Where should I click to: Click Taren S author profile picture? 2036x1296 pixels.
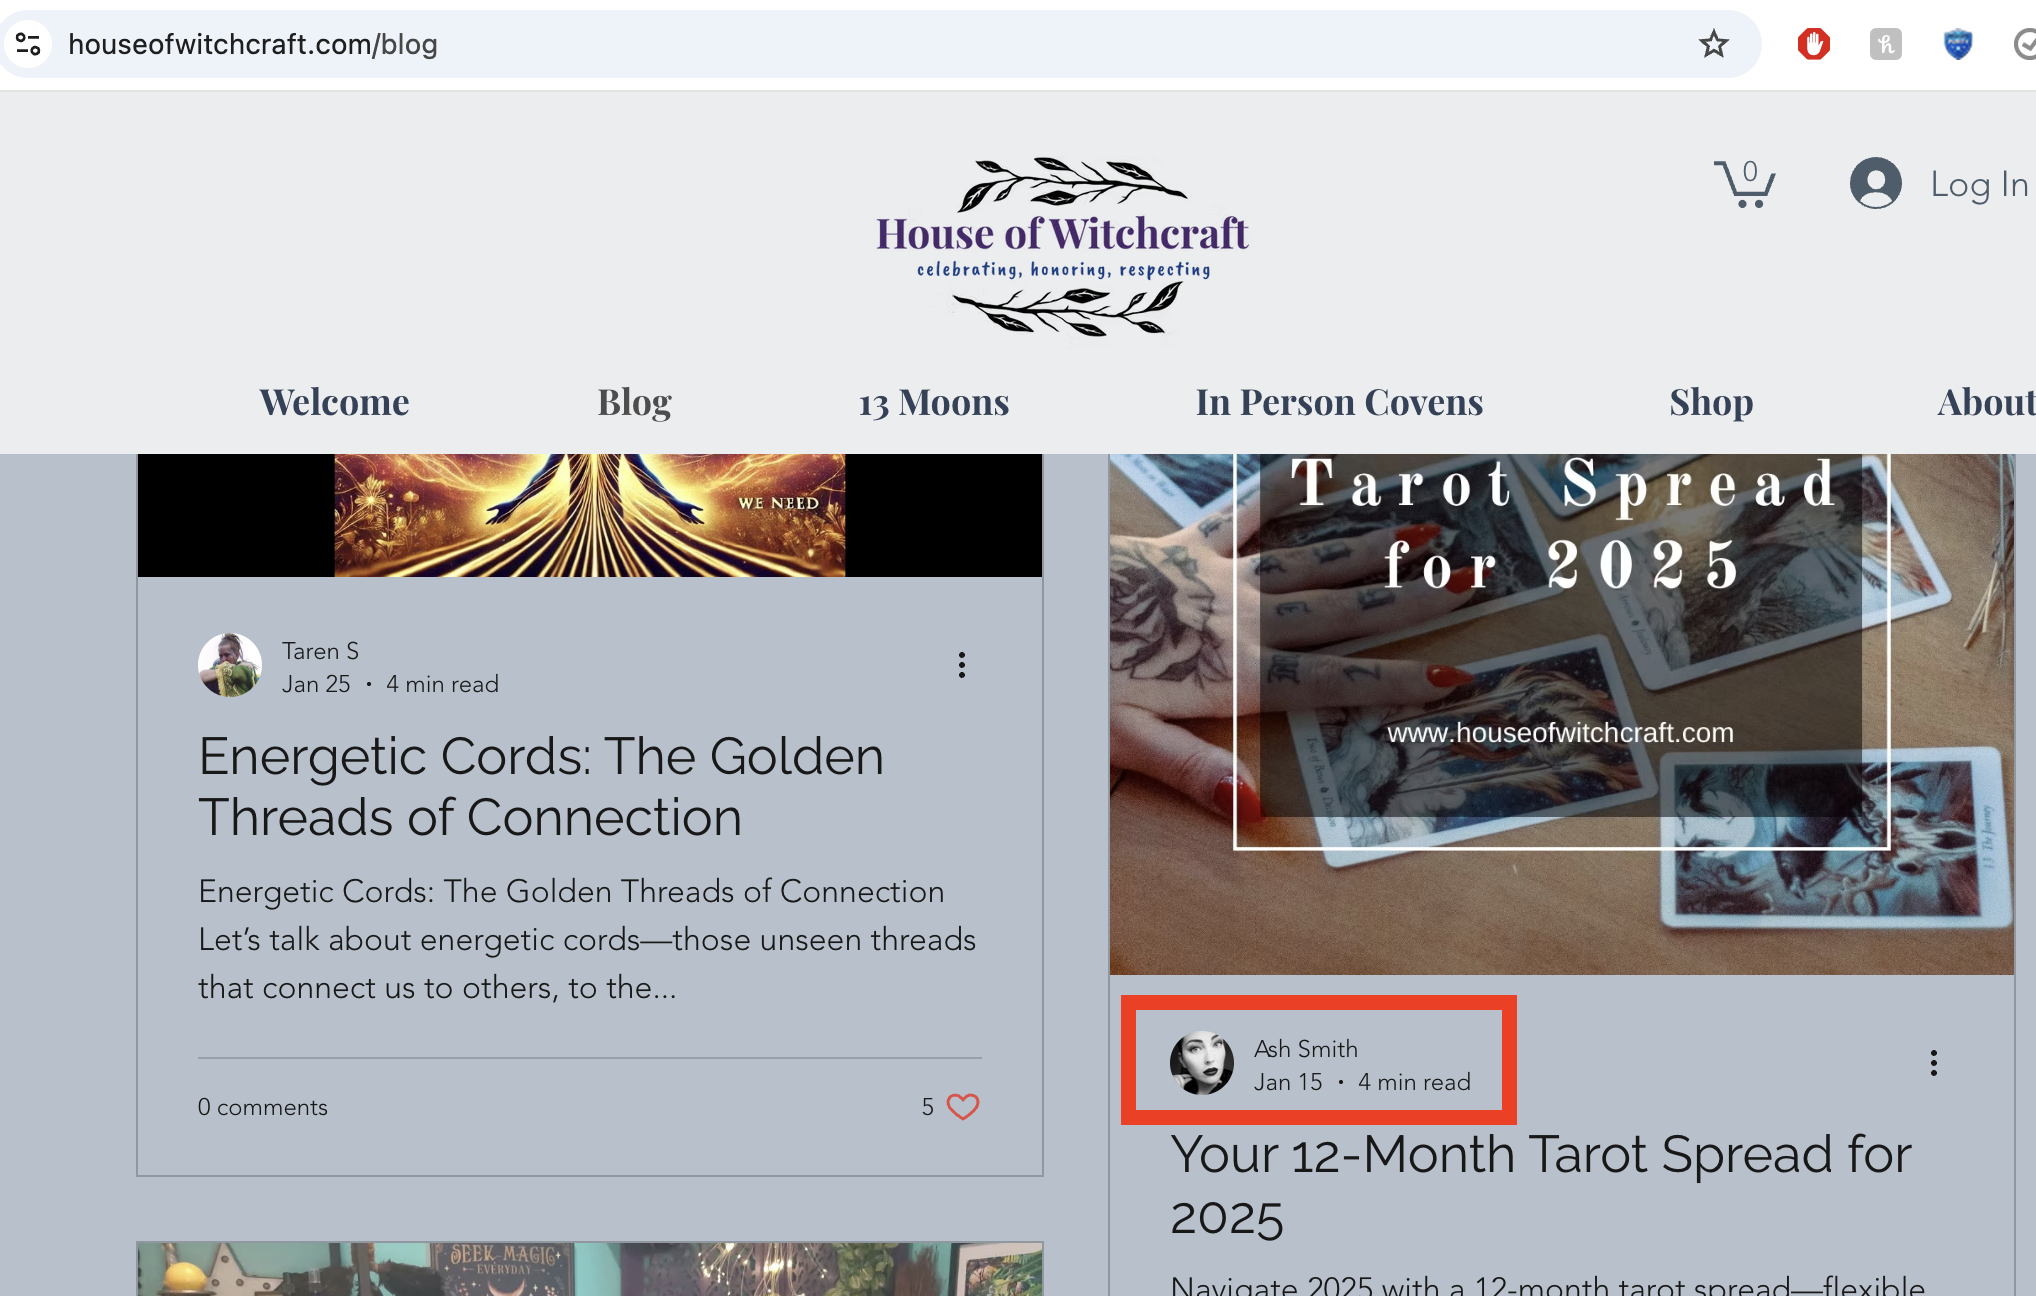coord(230,665)
